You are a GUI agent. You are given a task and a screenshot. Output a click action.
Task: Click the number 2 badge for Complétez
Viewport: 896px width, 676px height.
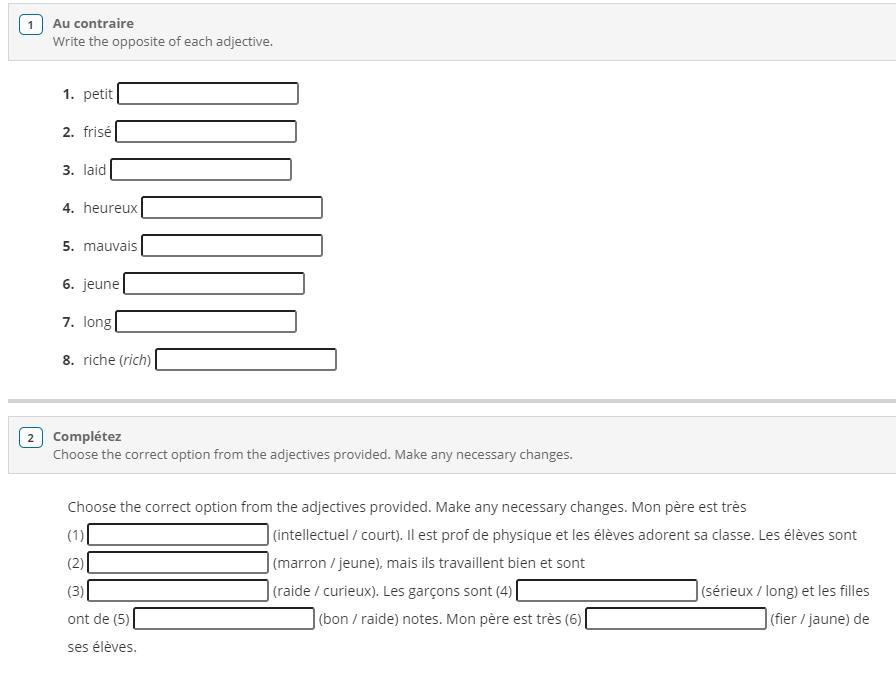(x=30, y=437)
